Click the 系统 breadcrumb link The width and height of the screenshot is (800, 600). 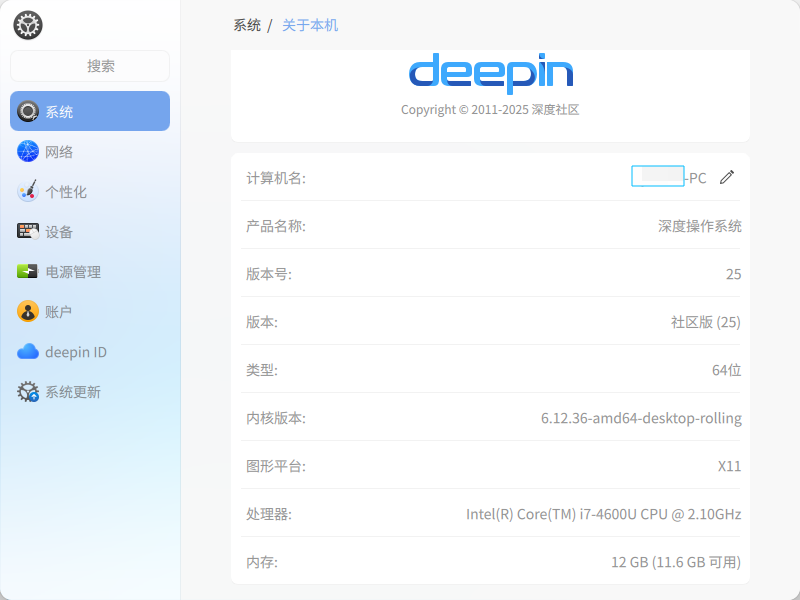point(247,25)
